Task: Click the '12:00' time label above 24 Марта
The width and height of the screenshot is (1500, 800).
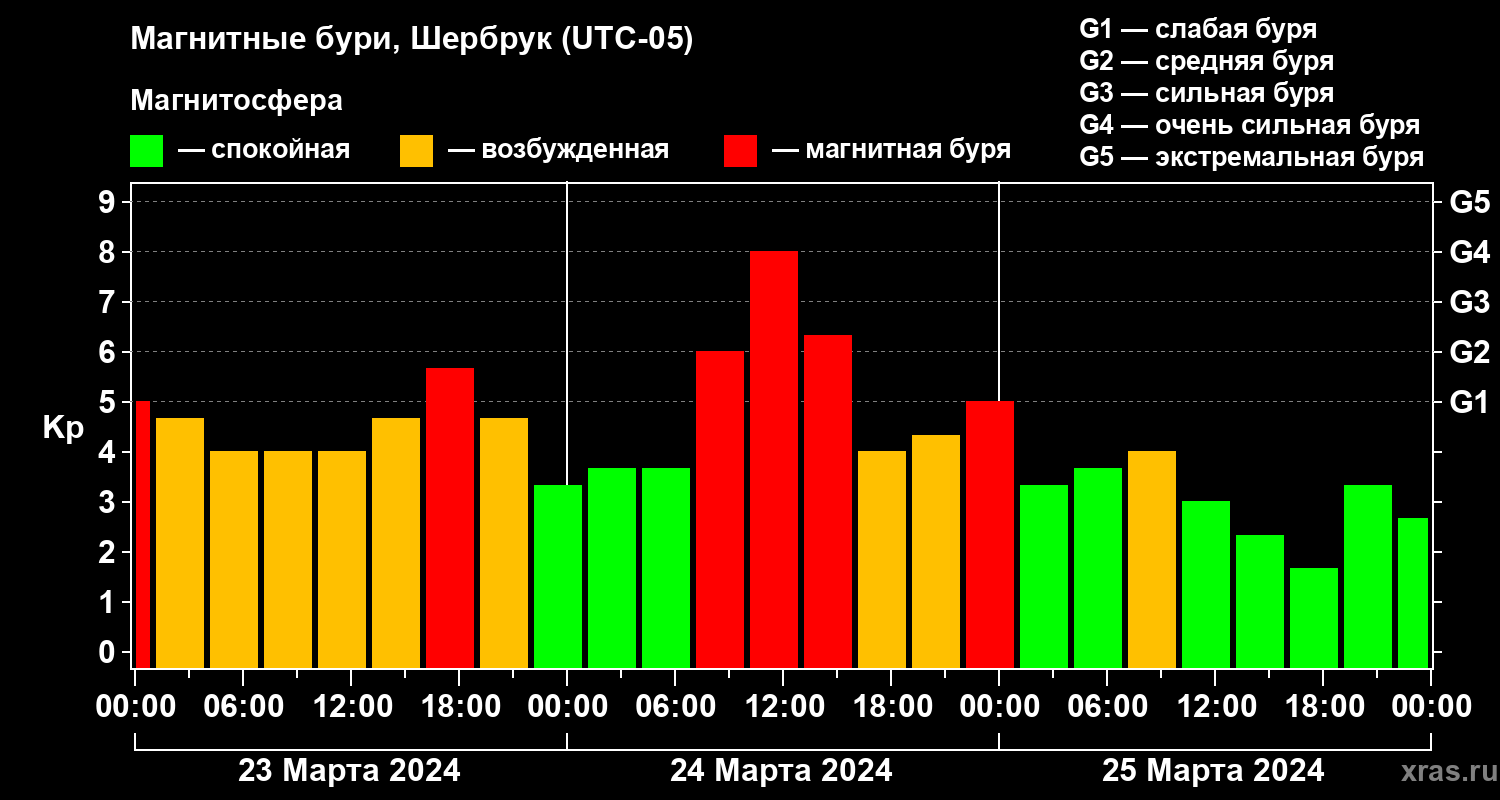Action: (783, 707)
